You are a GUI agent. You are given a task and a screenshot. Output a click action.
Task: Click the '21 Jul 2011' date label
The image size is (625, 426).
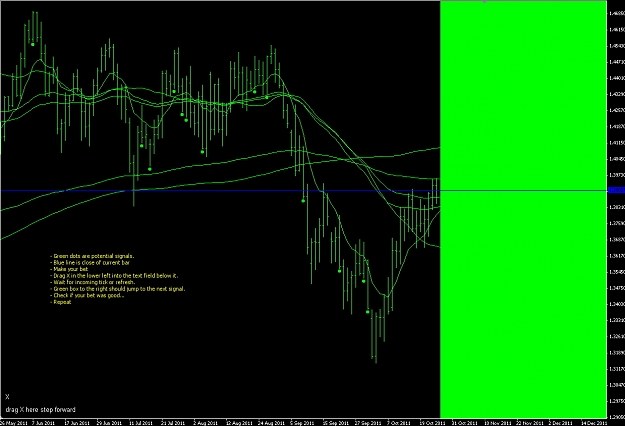coord(173,423)
